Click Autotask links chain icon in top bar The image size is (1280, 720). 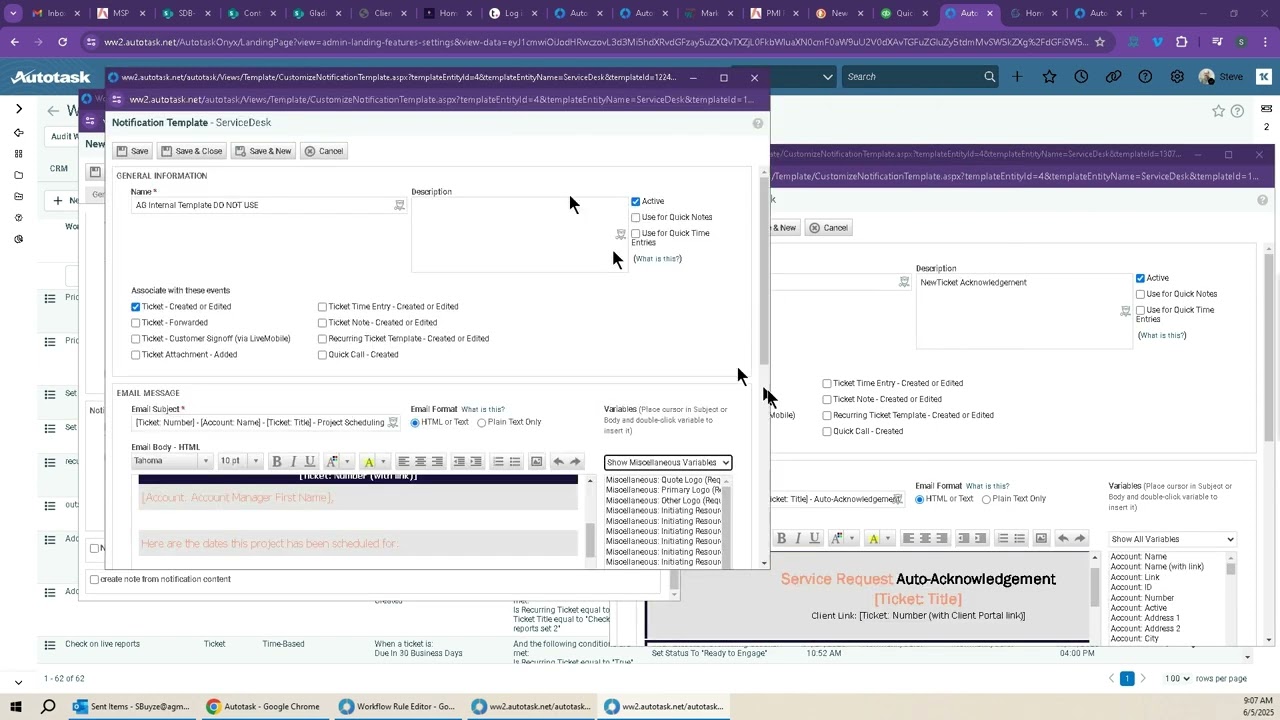(1113, 77)
